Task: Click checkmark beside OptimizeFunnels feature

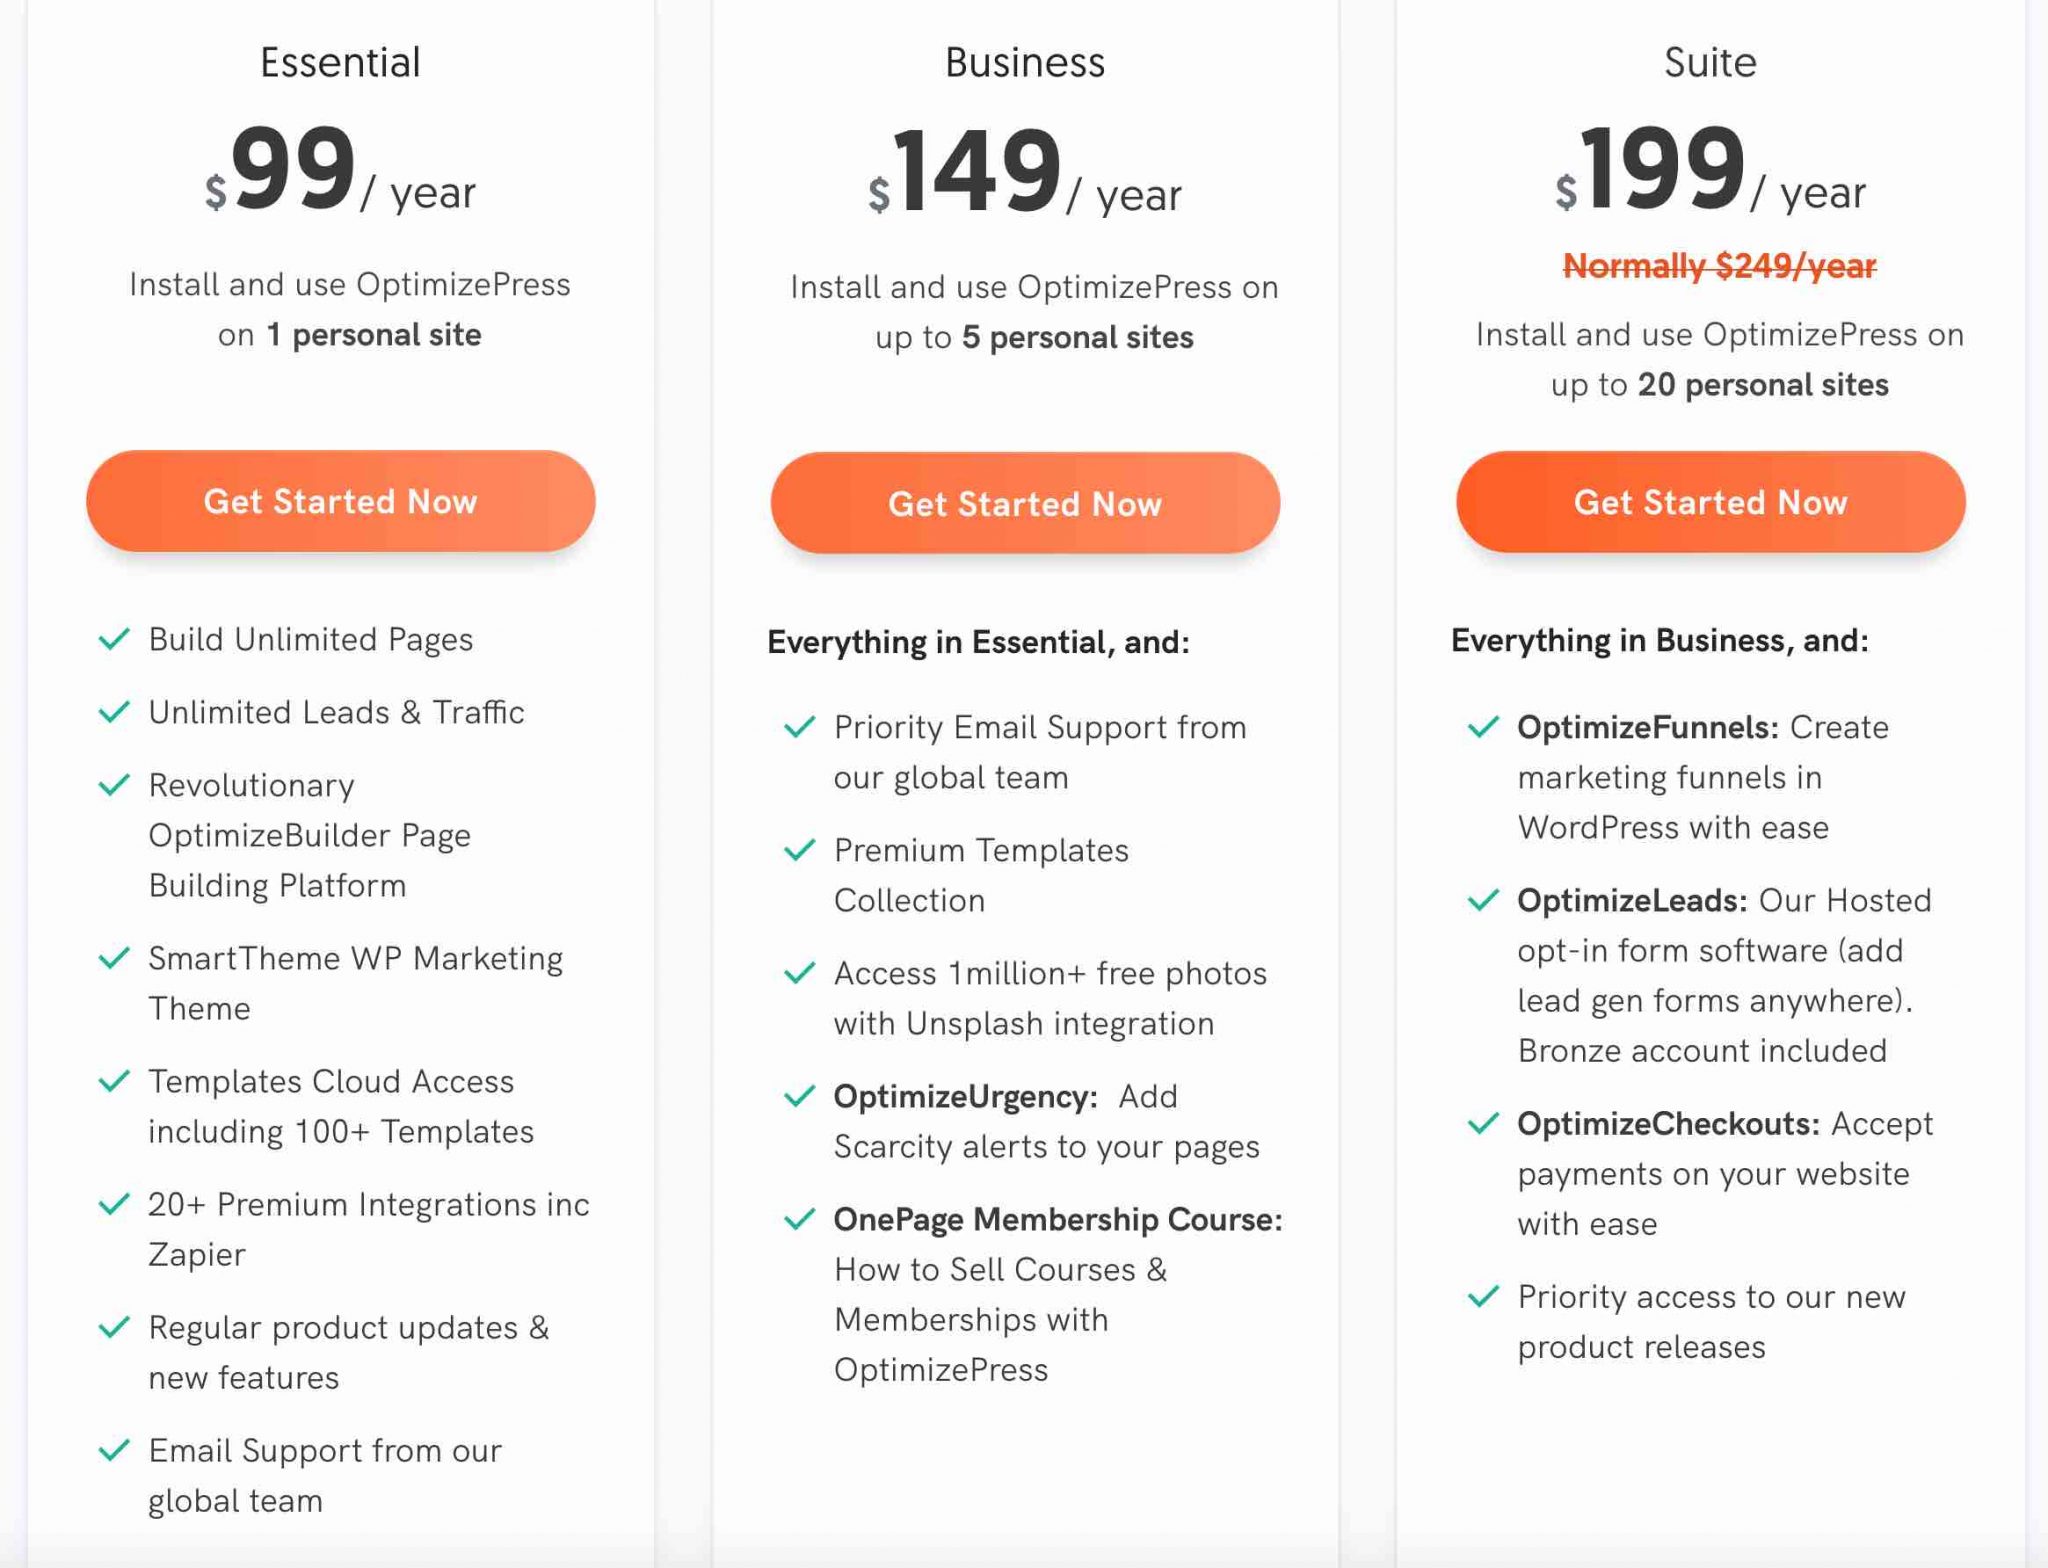Action: pyautogui.click(x=1483, y=727)
